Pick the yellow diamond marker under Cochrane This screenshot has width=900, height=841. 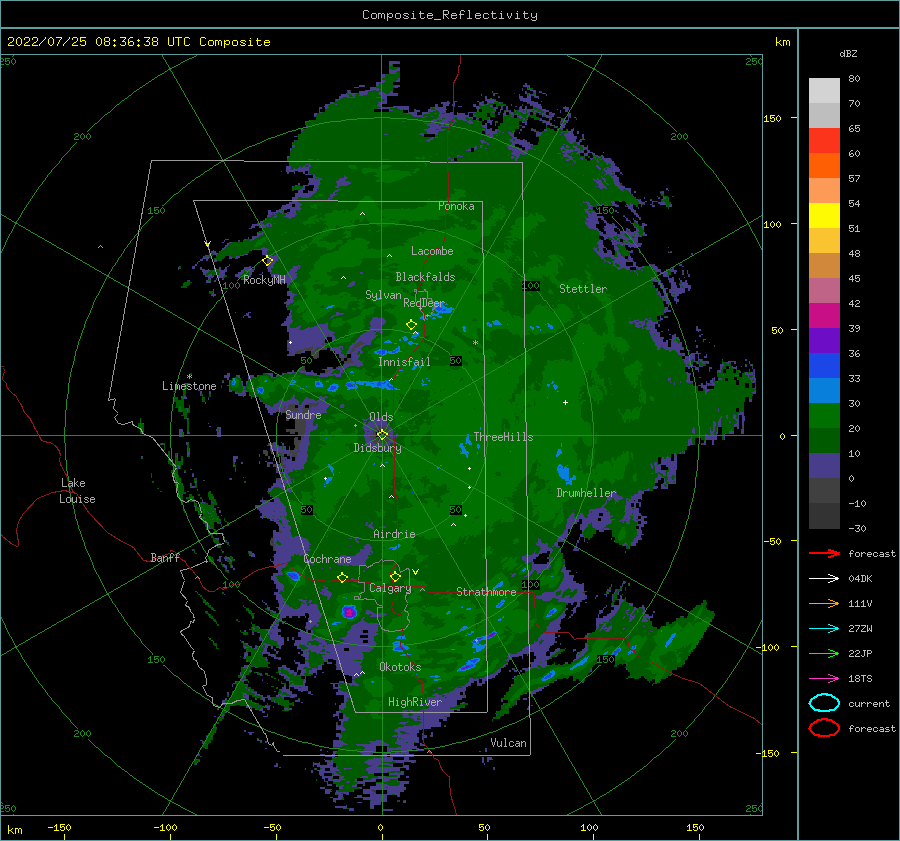342,578
